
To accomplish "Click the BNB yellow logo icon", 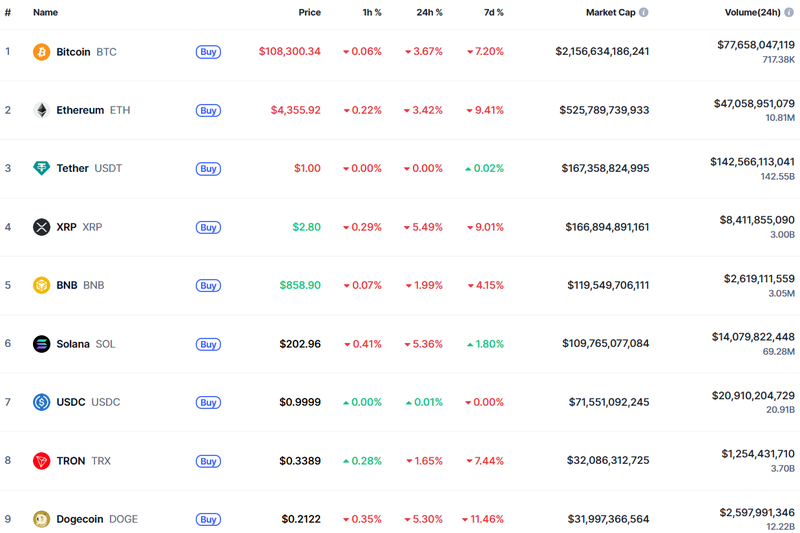I will (x=41, y=285).
